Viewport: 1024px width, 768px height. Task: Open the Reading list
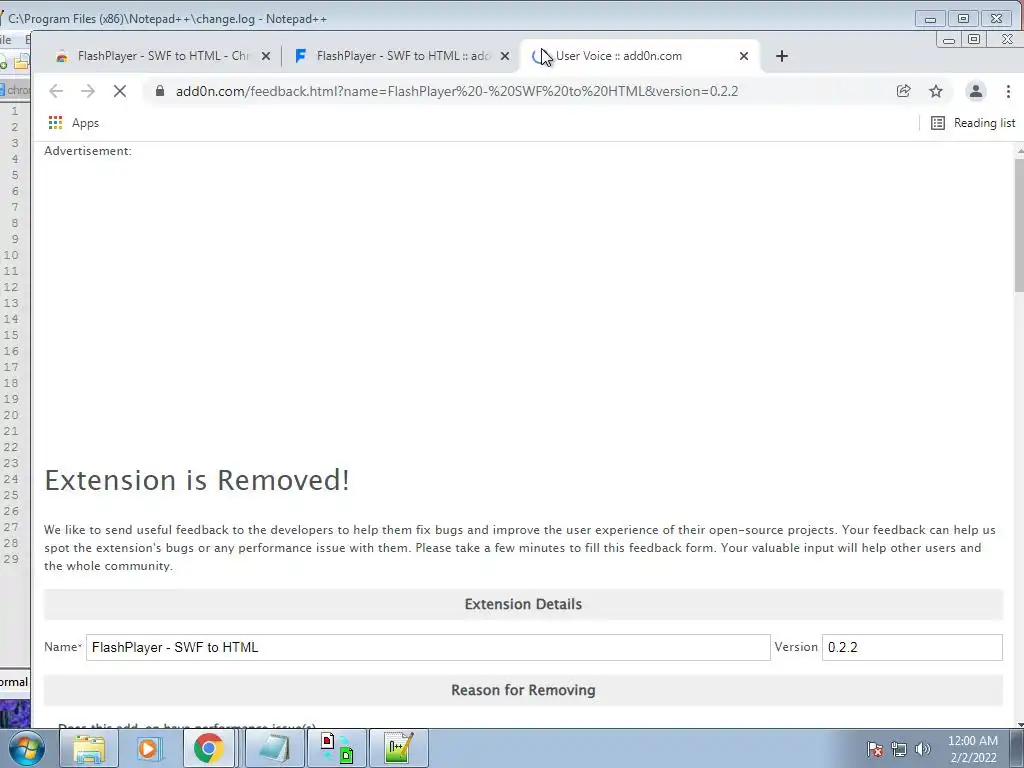pos(973,123)
